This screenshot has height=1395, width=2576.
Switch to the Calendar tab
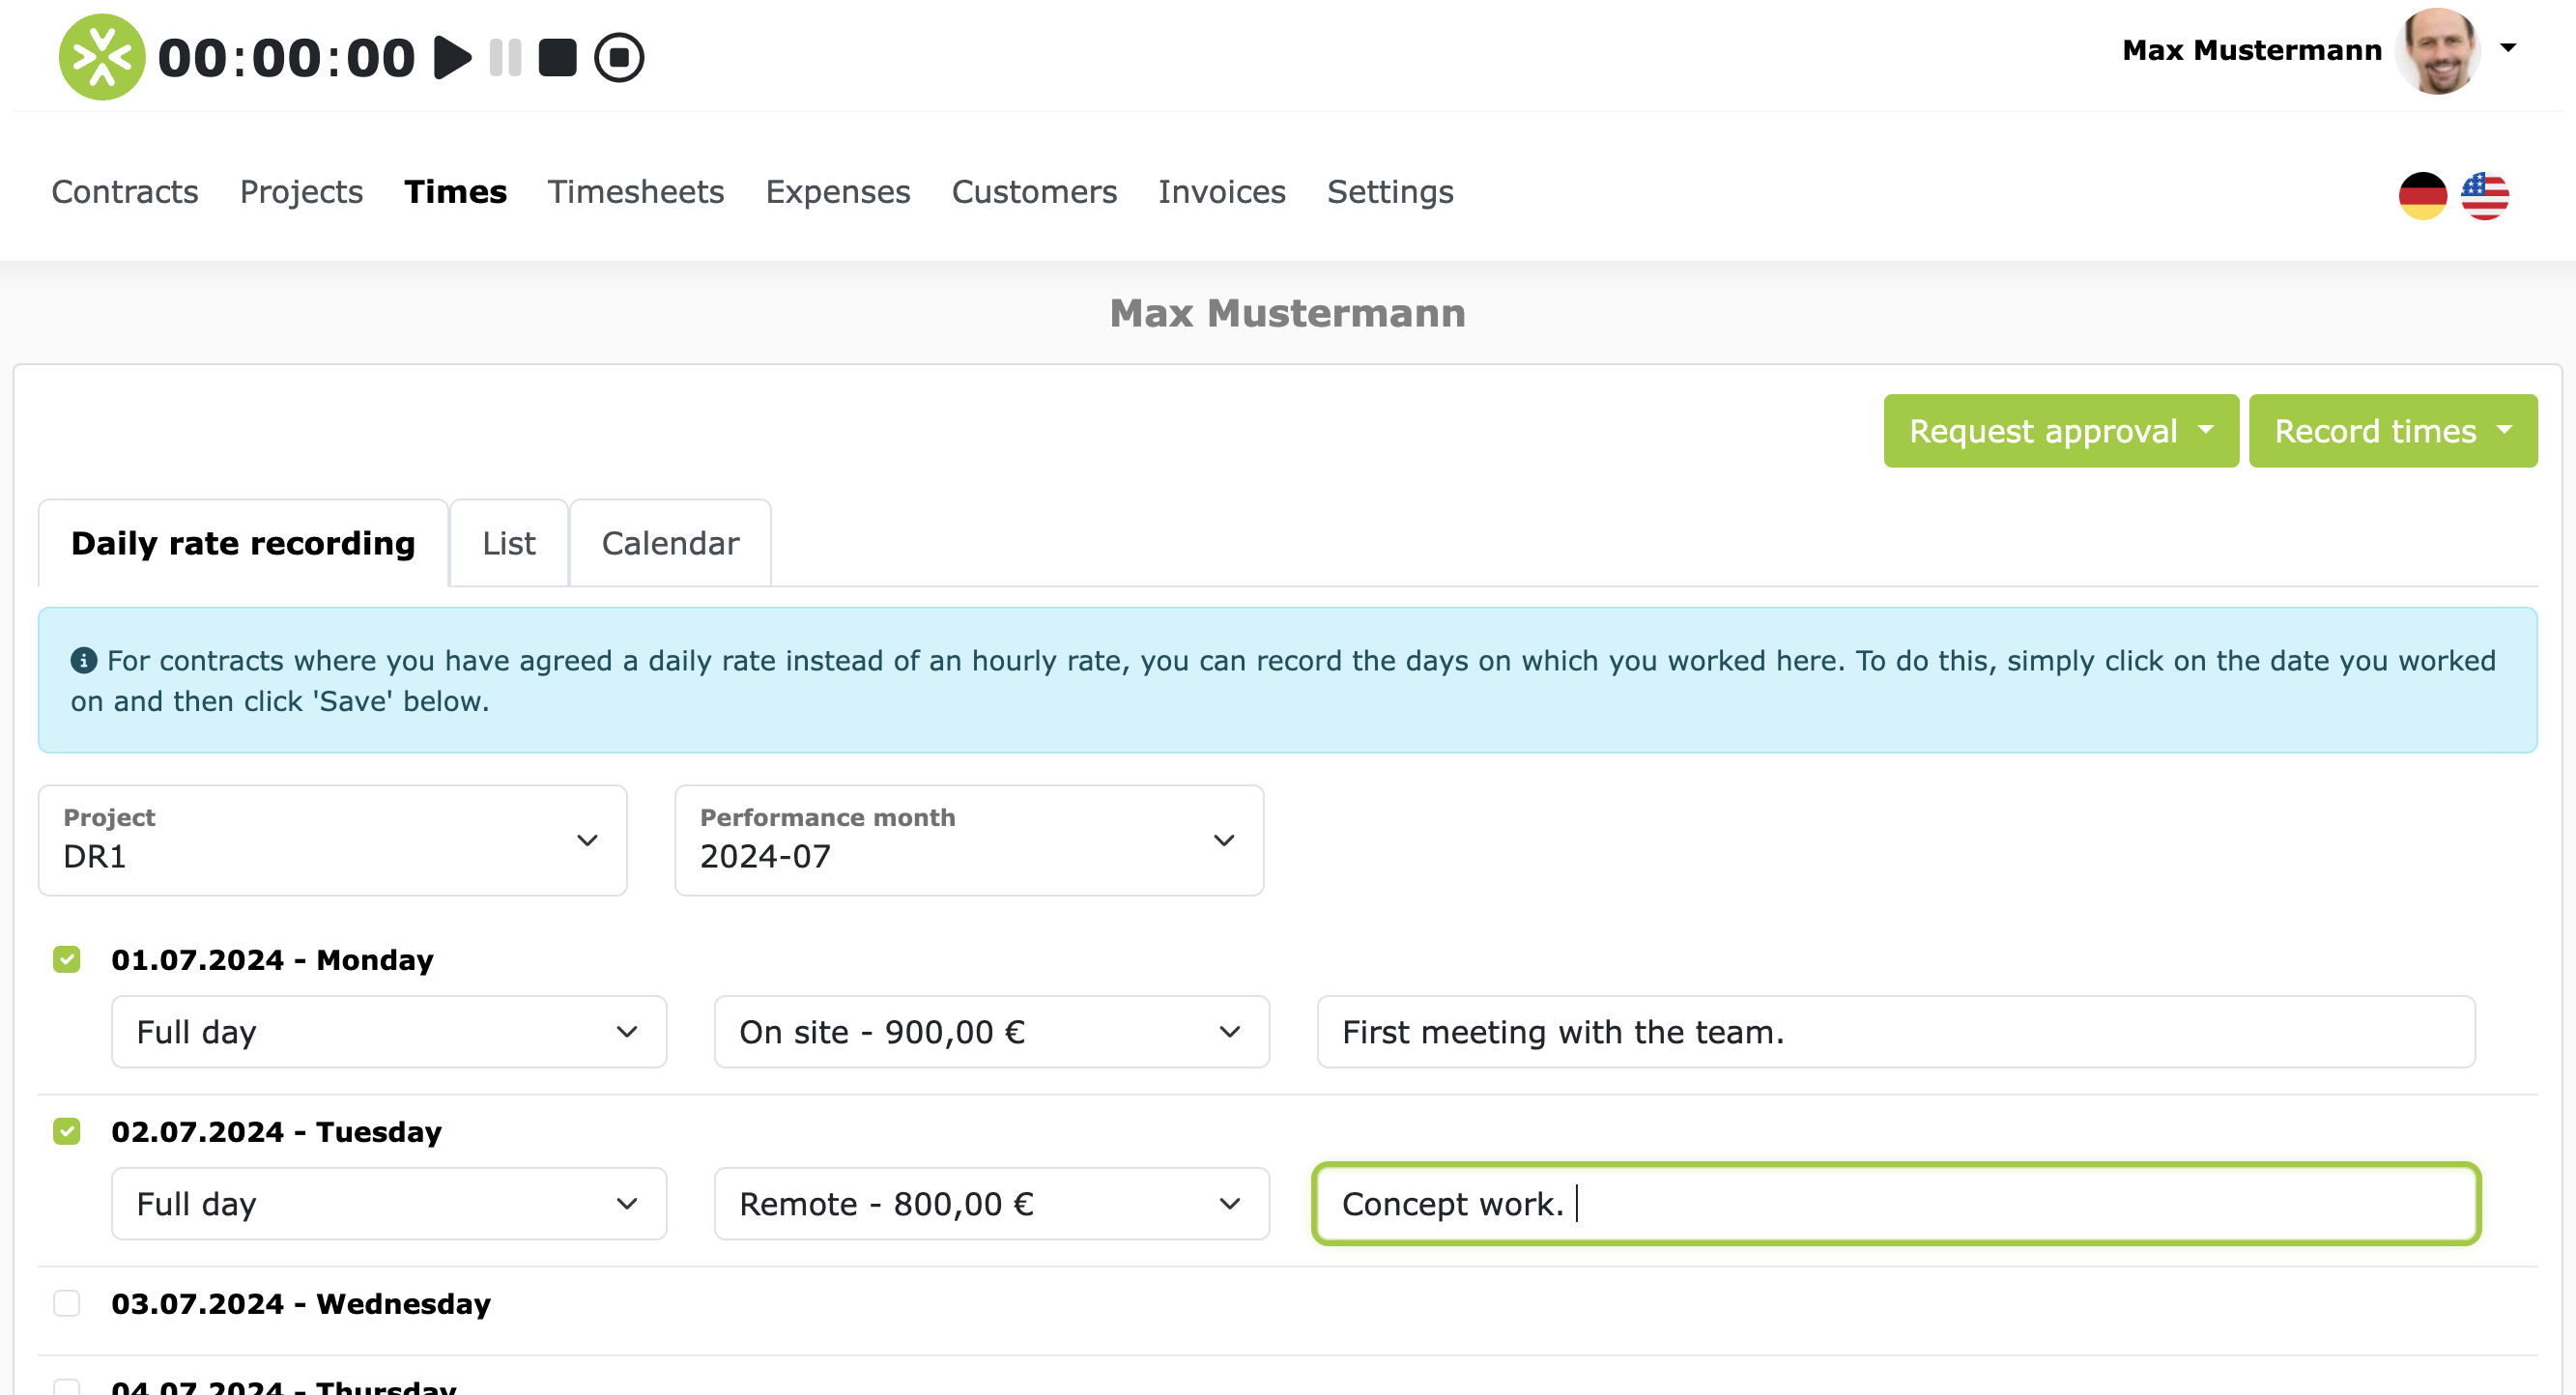(x=669, y=542)
